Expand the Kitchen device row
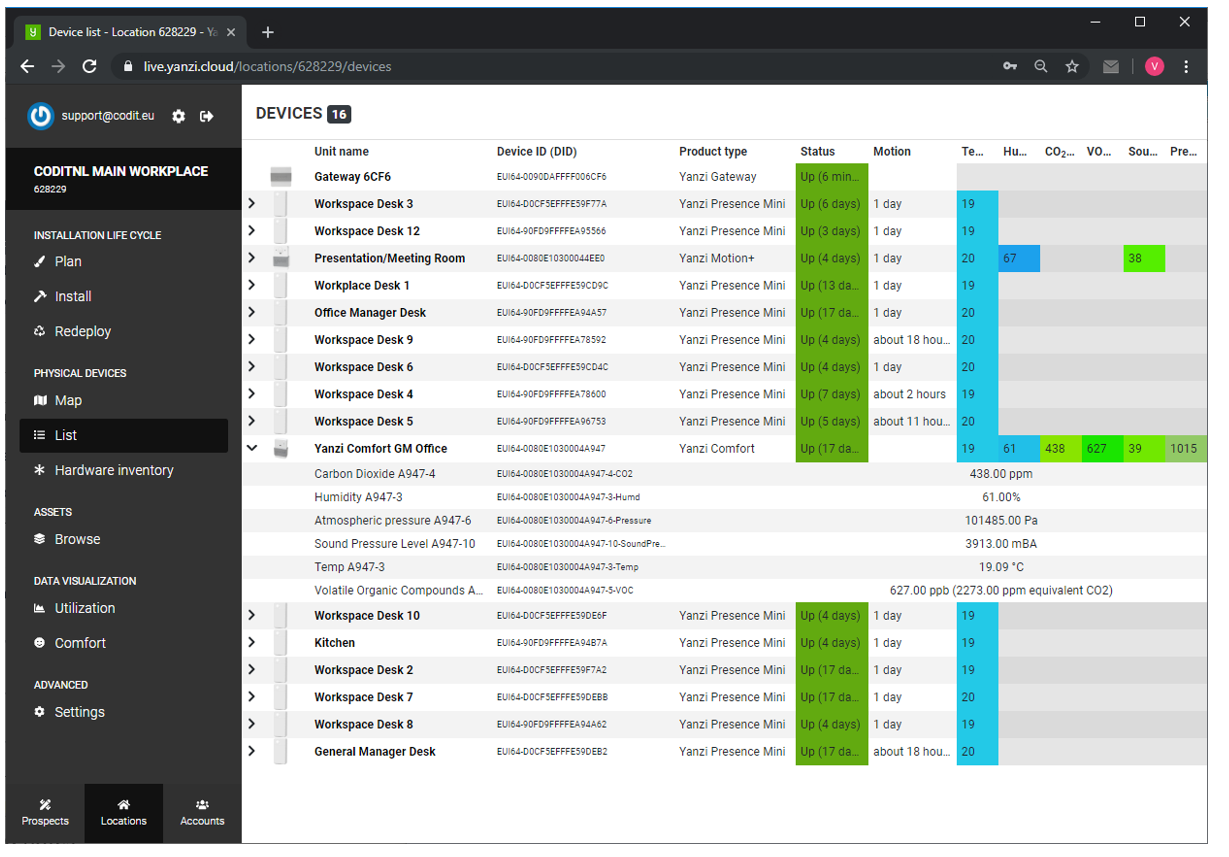Image resolution: width=1229 pixels, height=857 pixels. pos(251,643)
